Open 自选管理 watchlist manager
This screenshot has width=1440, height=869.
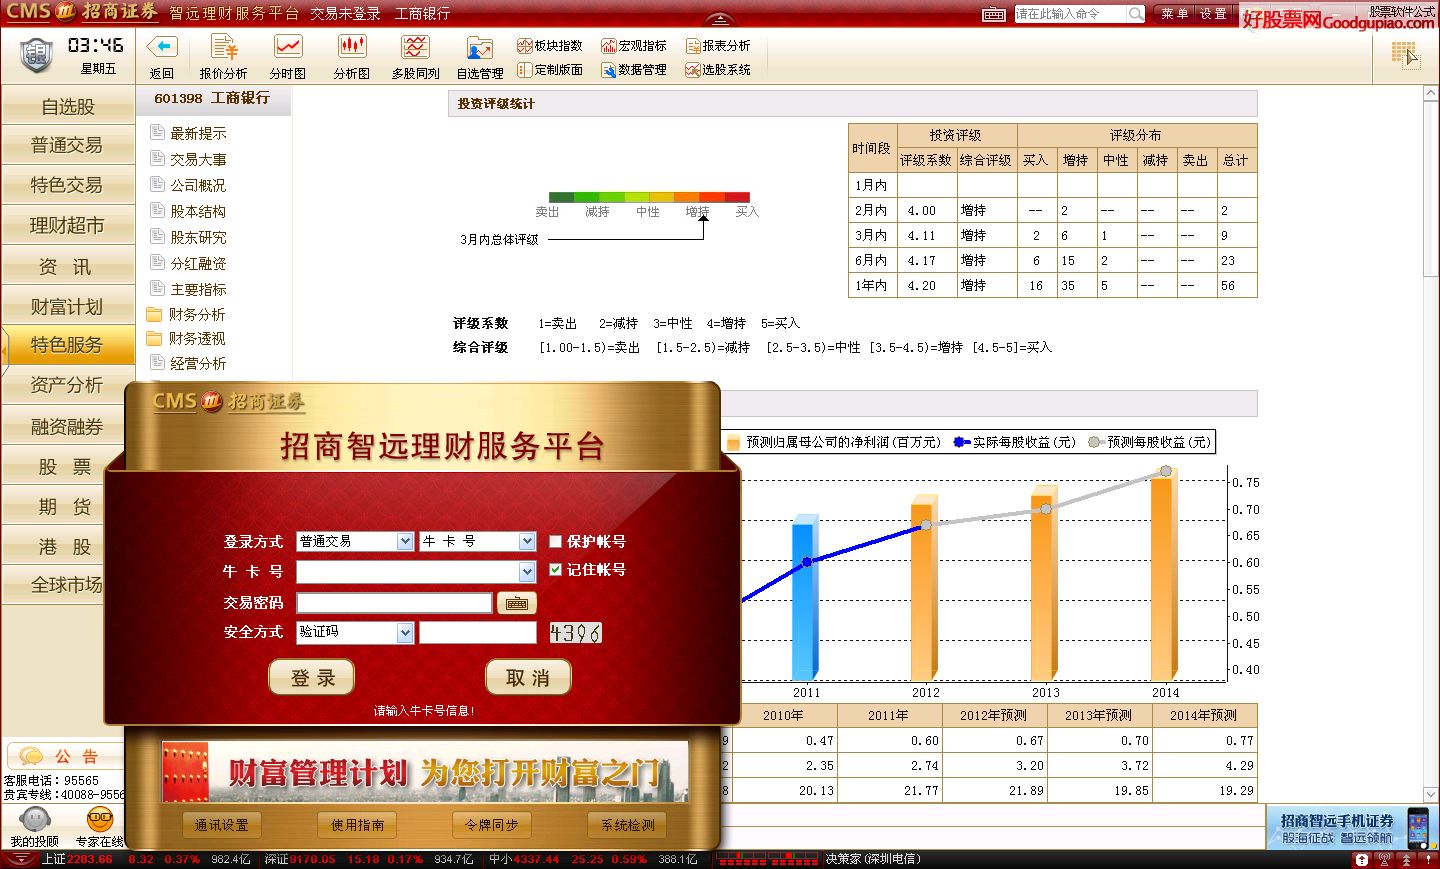(x=480, y=57)
